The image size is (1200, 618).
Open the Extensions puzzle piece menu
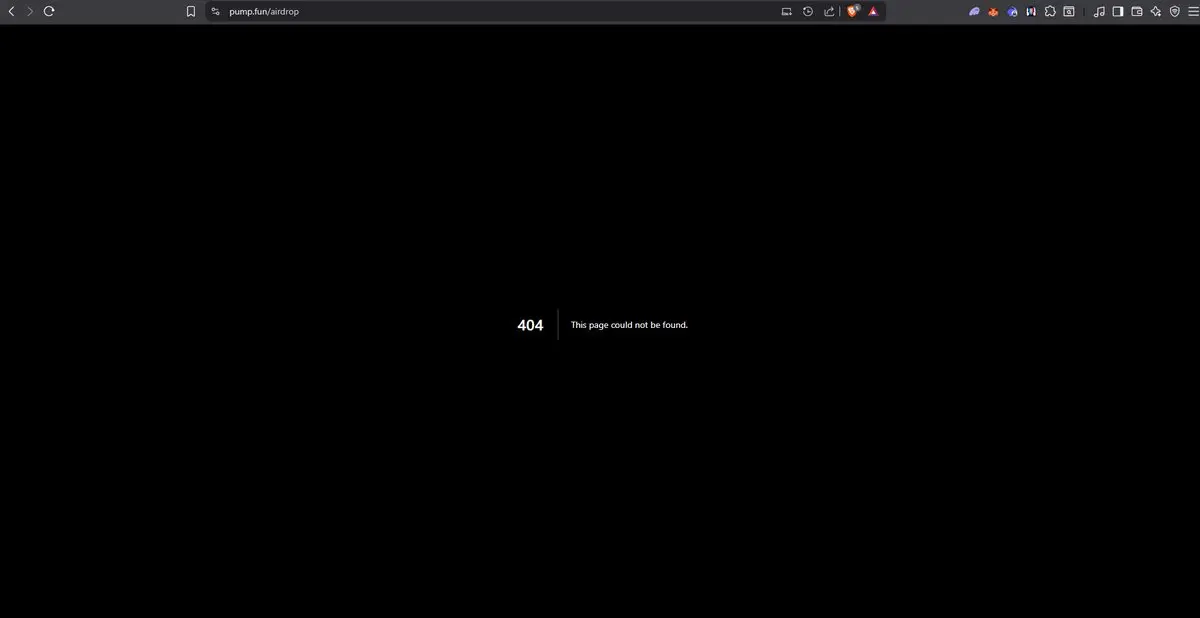(1050, 11)
